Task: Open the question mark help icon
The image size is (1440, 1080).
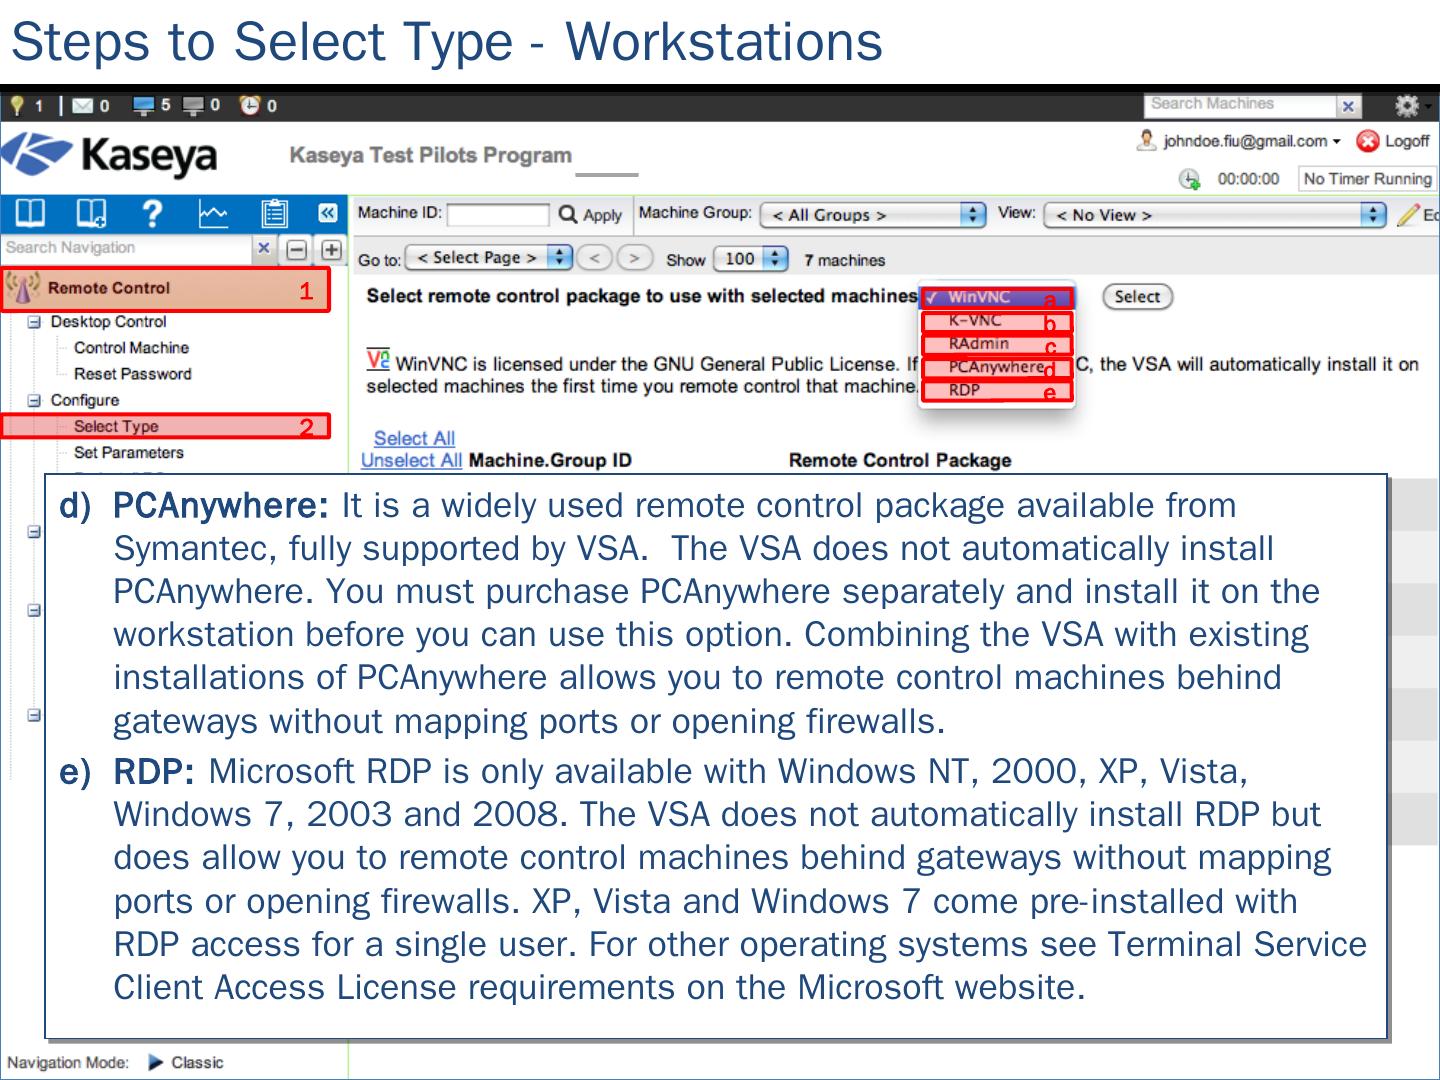Action: pyautogui.click(x=152, y=213)
